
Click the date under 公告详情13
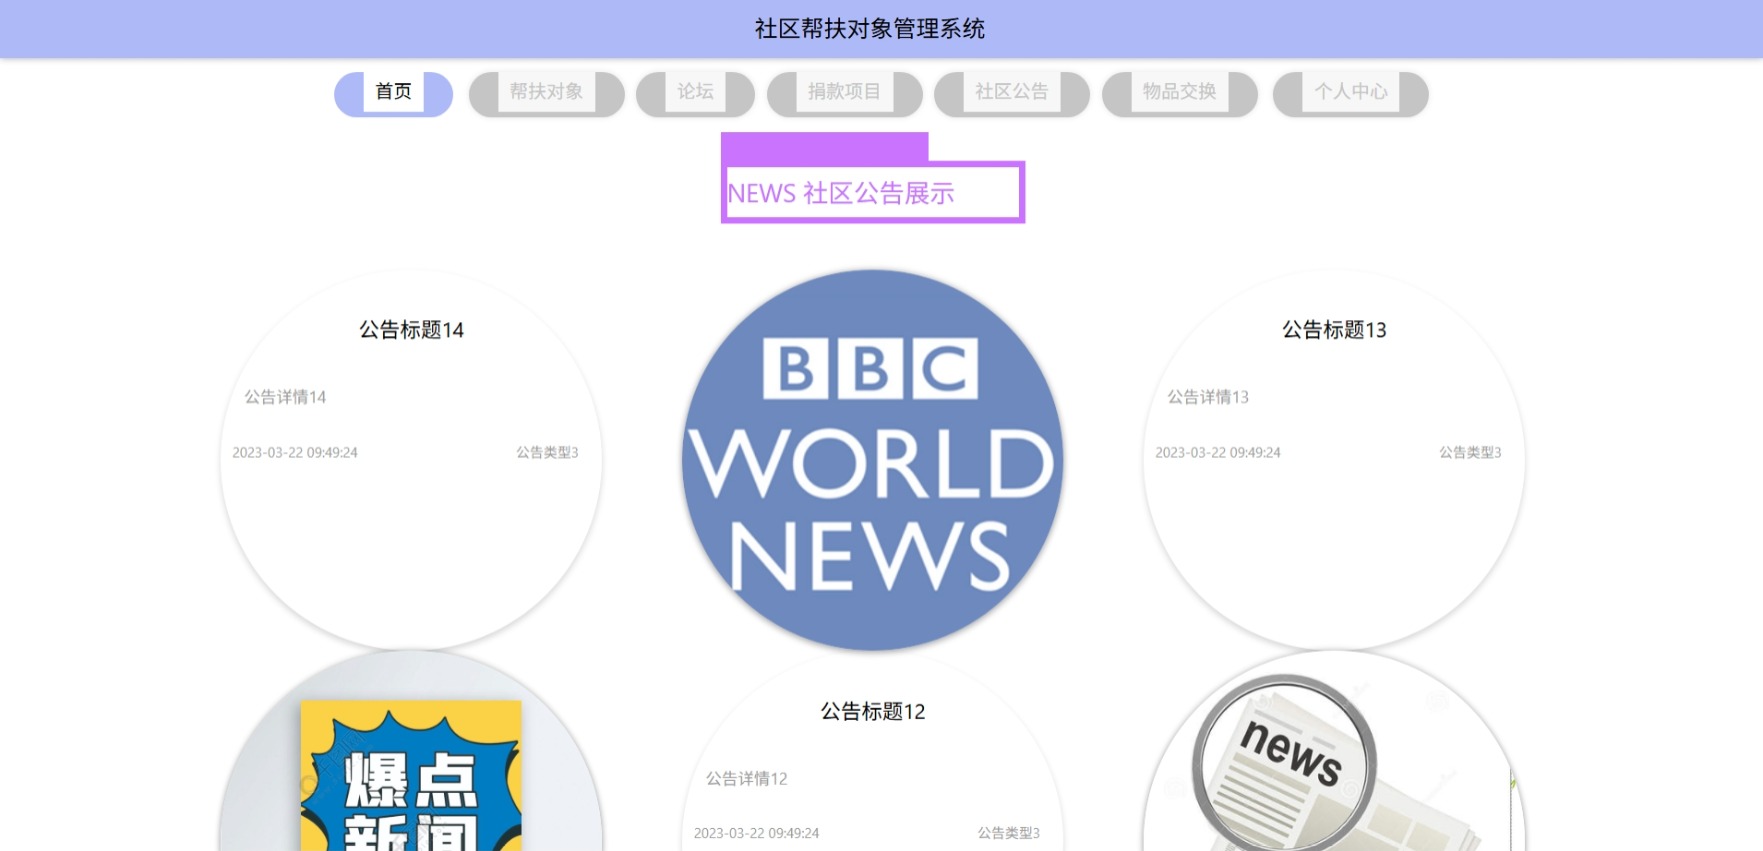click(1218, 453)
